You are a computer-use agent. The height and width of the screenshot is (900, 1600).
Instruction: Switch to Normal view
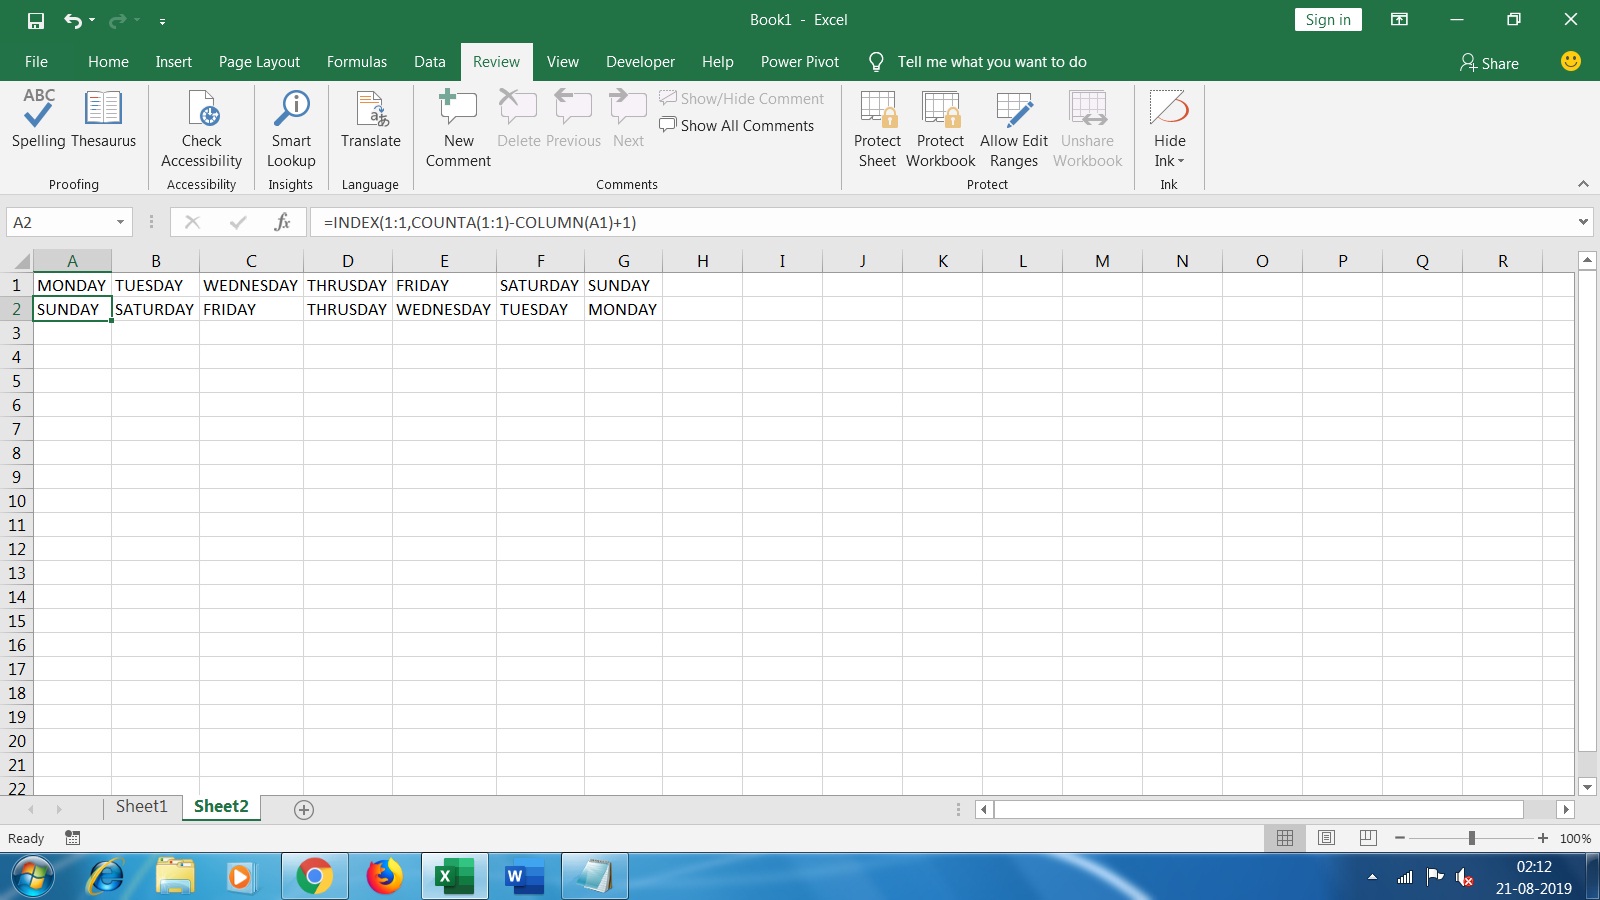pyautogui.click(x=1285, y=838)
